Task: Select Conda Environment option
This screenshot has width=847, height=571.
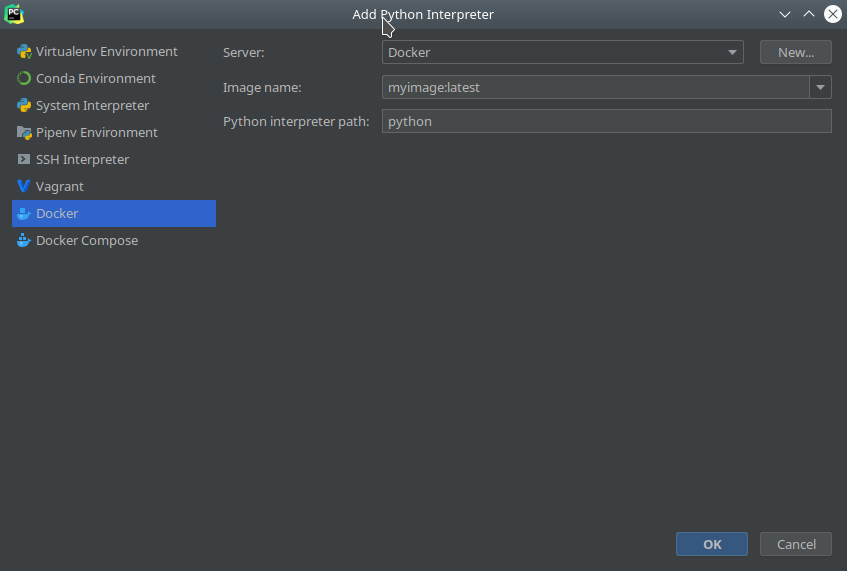Action: click(114, 78)
